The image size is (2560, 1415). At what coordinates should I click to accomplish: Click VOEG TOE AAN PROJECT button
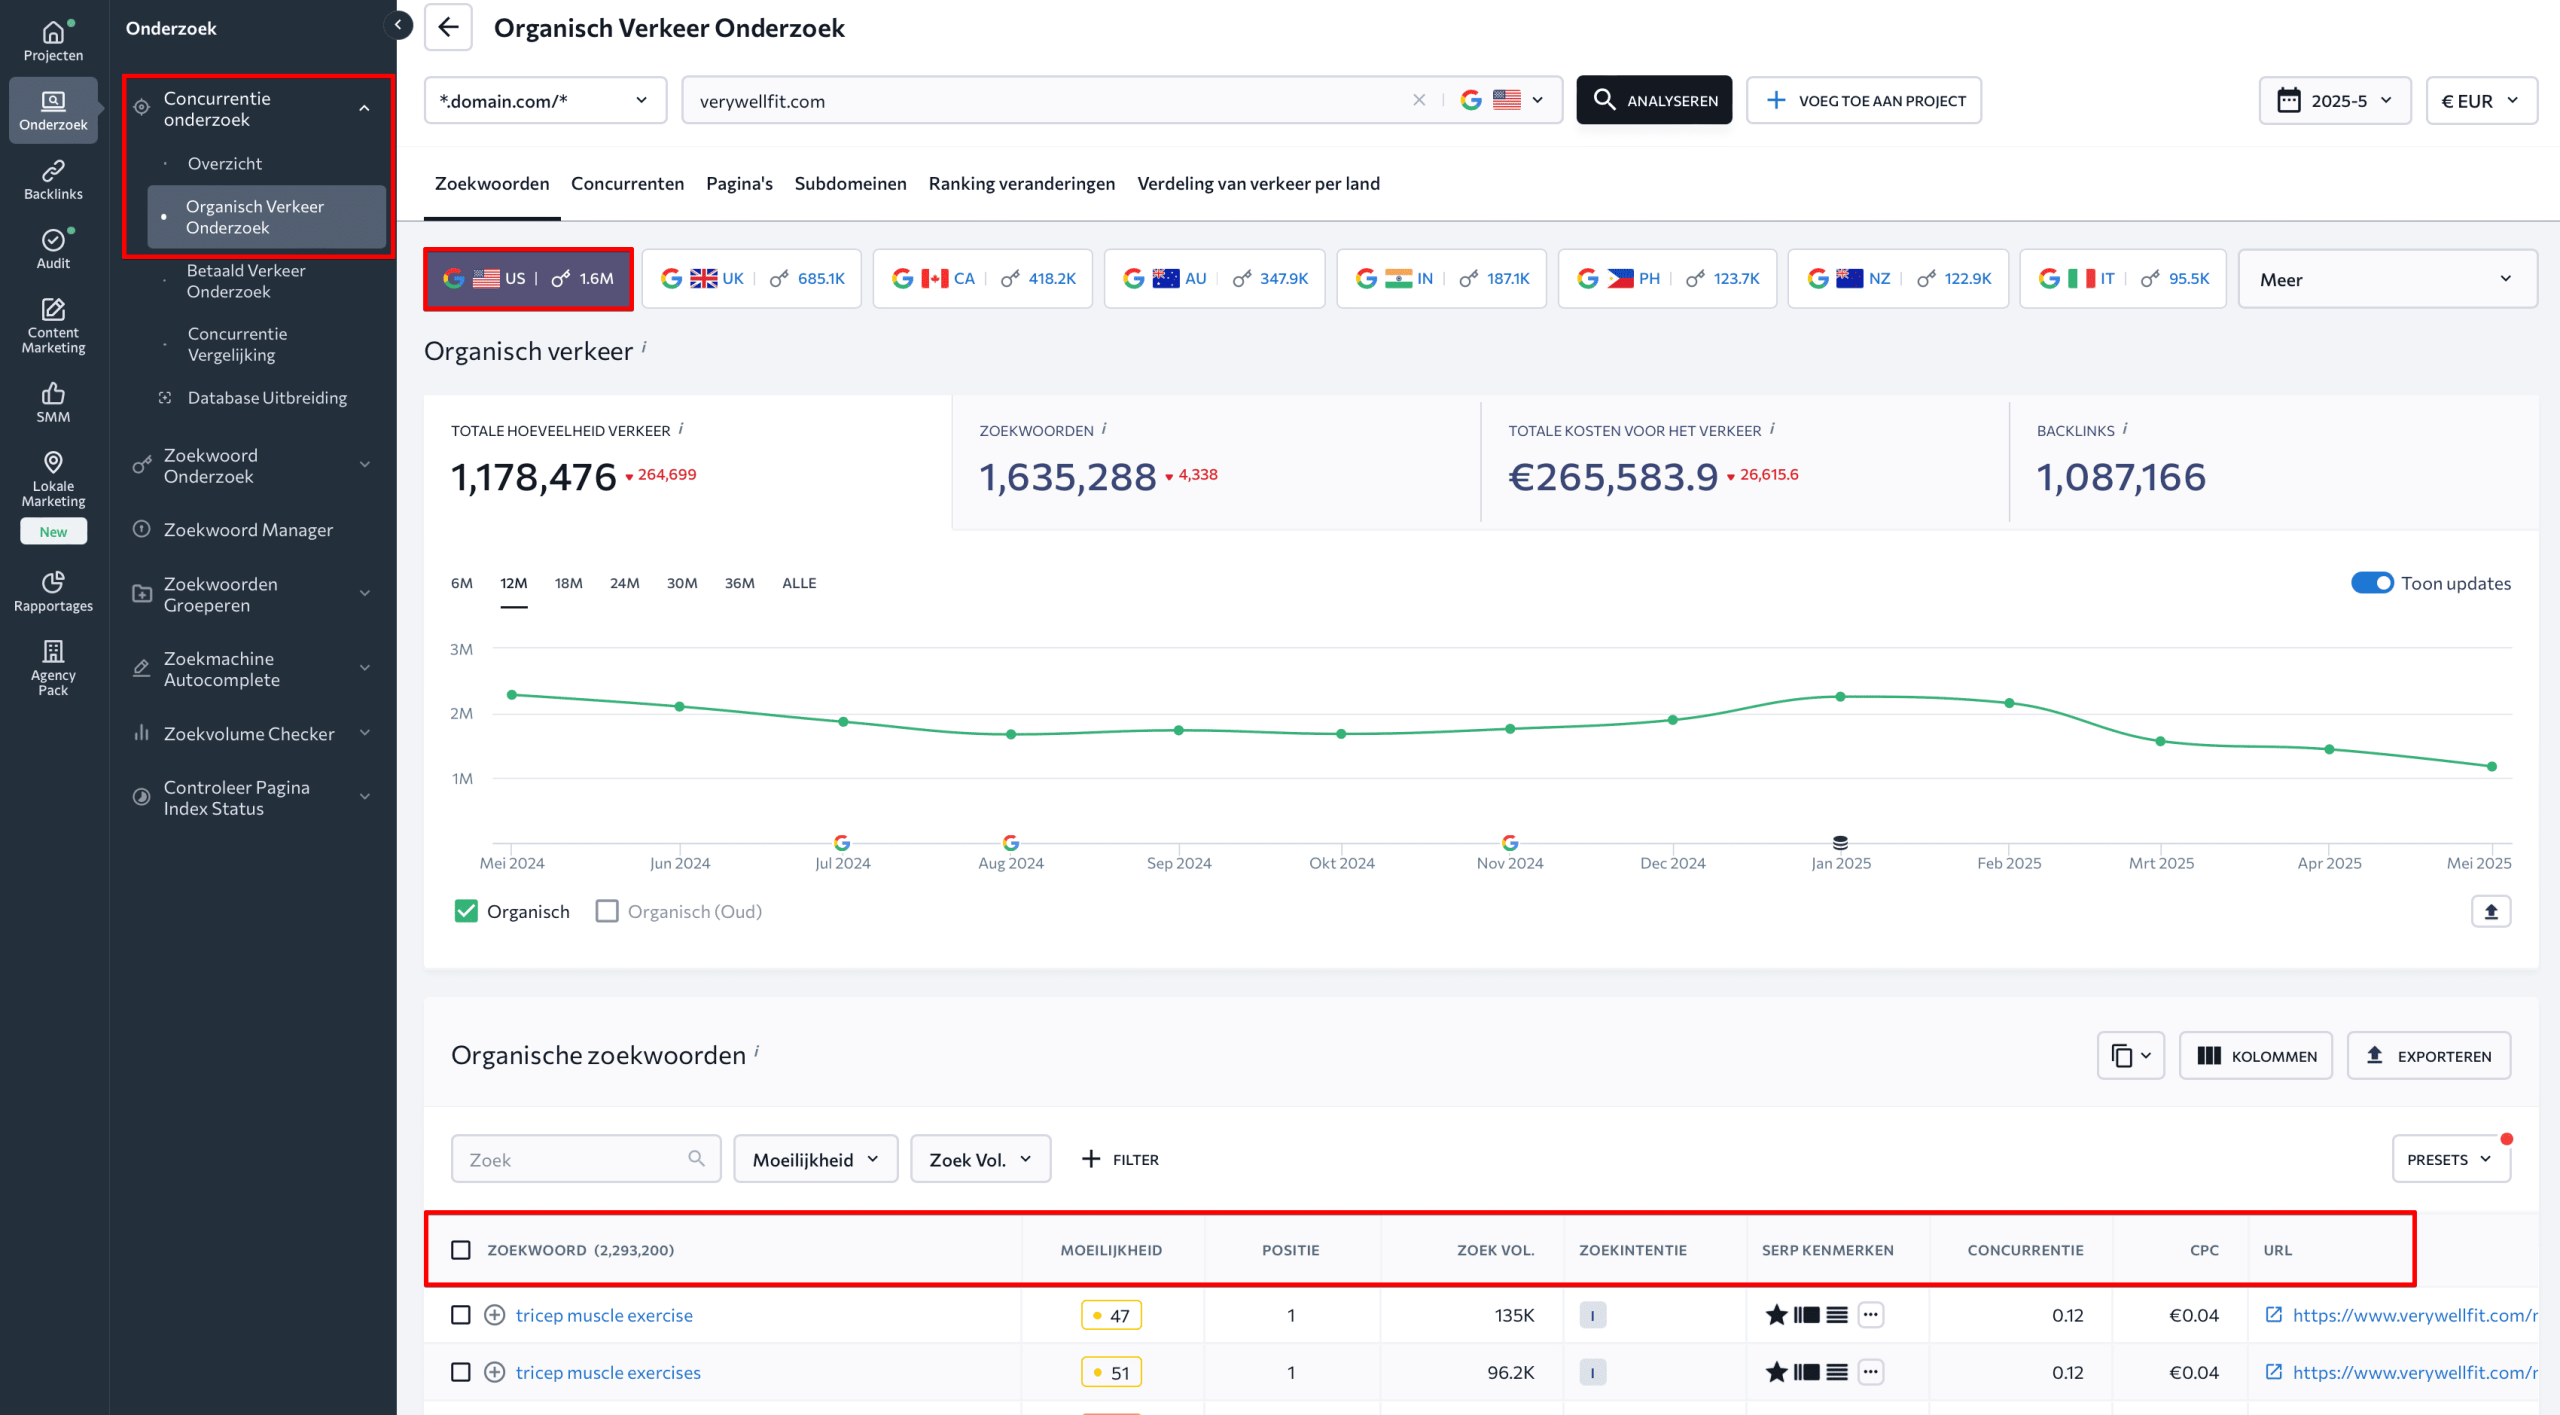[1864, 100]
